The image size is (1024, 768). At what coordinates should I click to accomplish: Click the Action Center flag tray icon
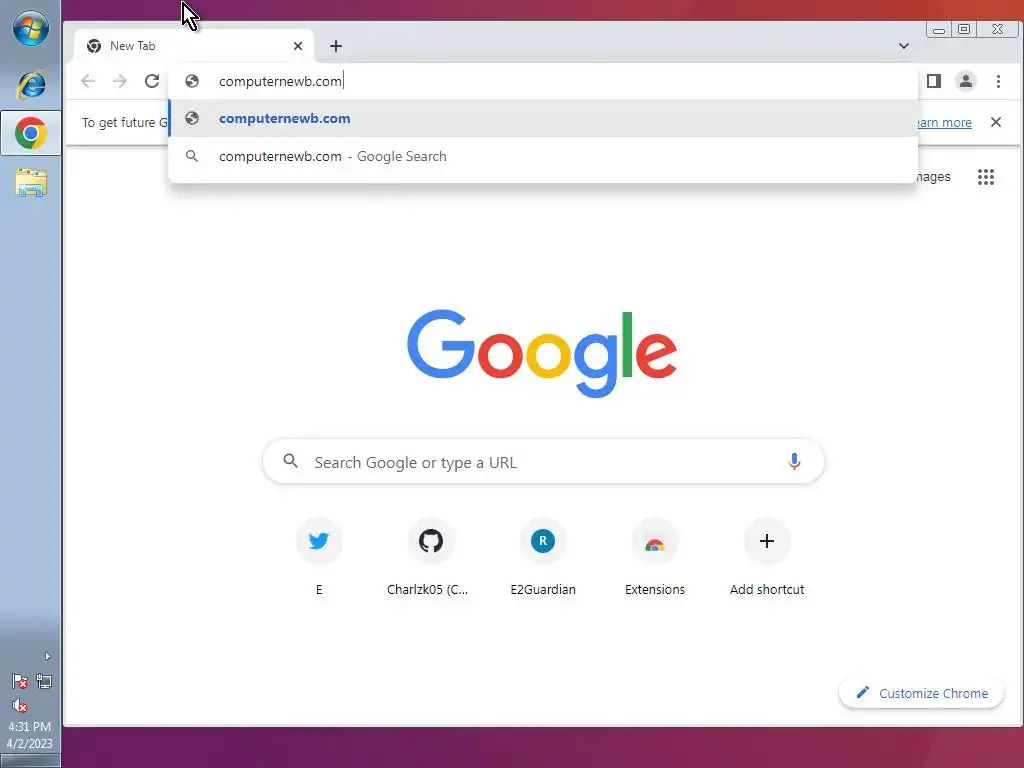(20, 682)
